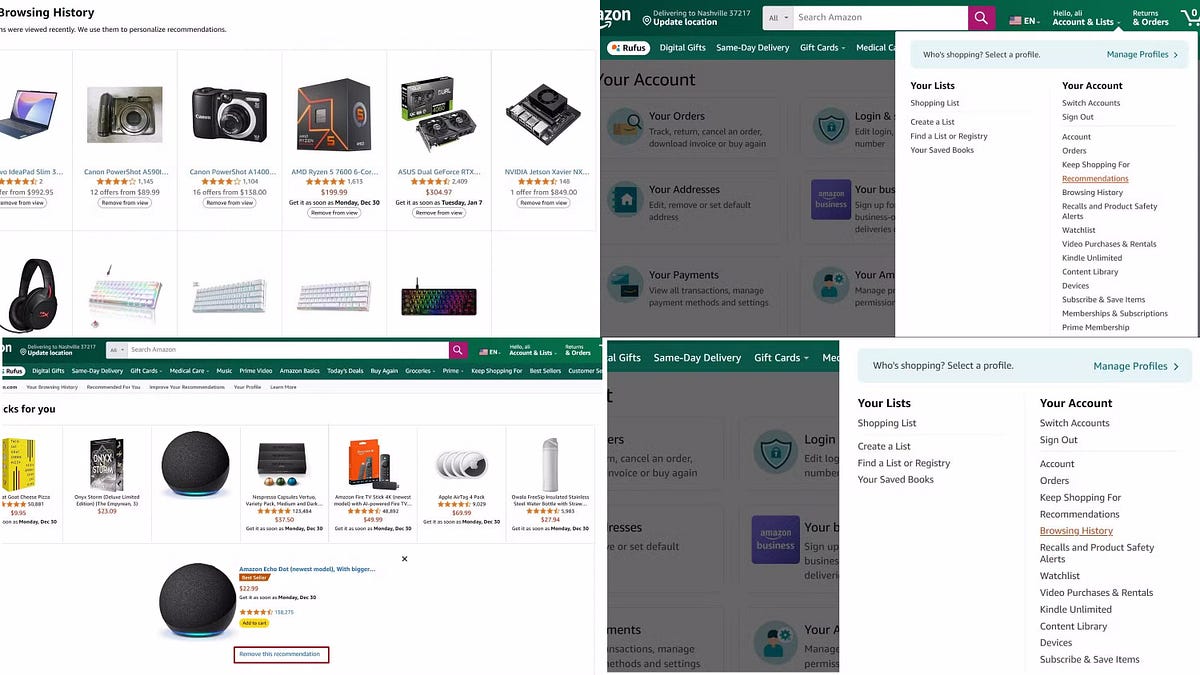
Task: Open the shopping cart icon
Action: tap(1190, 17)
